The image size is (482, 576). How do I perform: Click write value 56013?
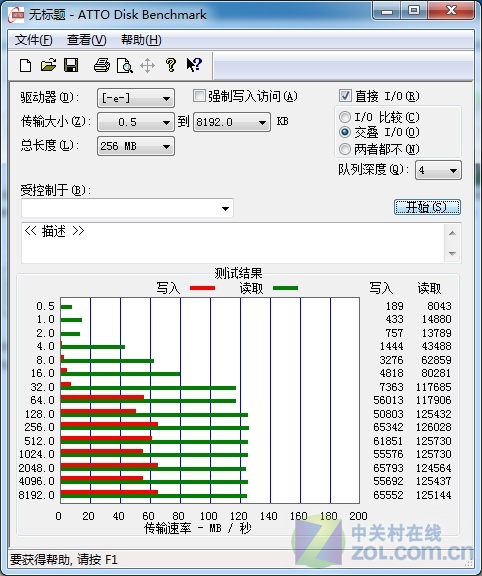point(388,400)
